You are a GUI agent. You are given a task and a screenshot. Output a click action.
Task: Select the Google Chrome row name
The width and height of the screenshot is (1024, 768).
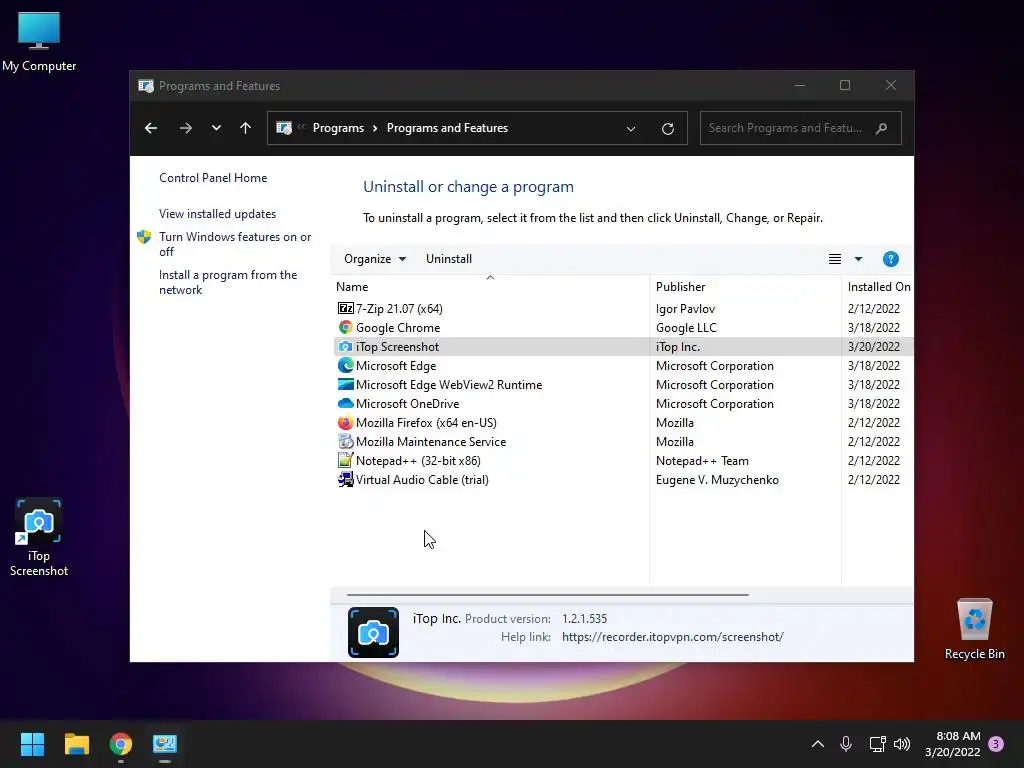click(x=398, y=327)
